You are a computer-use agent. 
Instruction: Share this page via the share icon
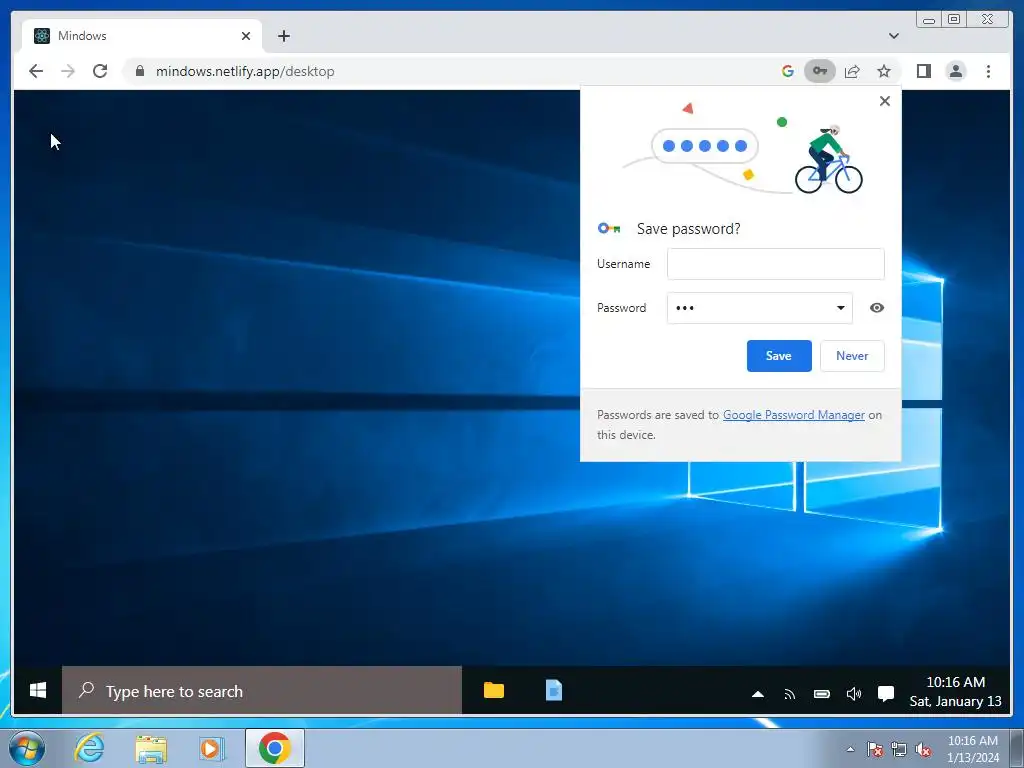pos(852,71)
